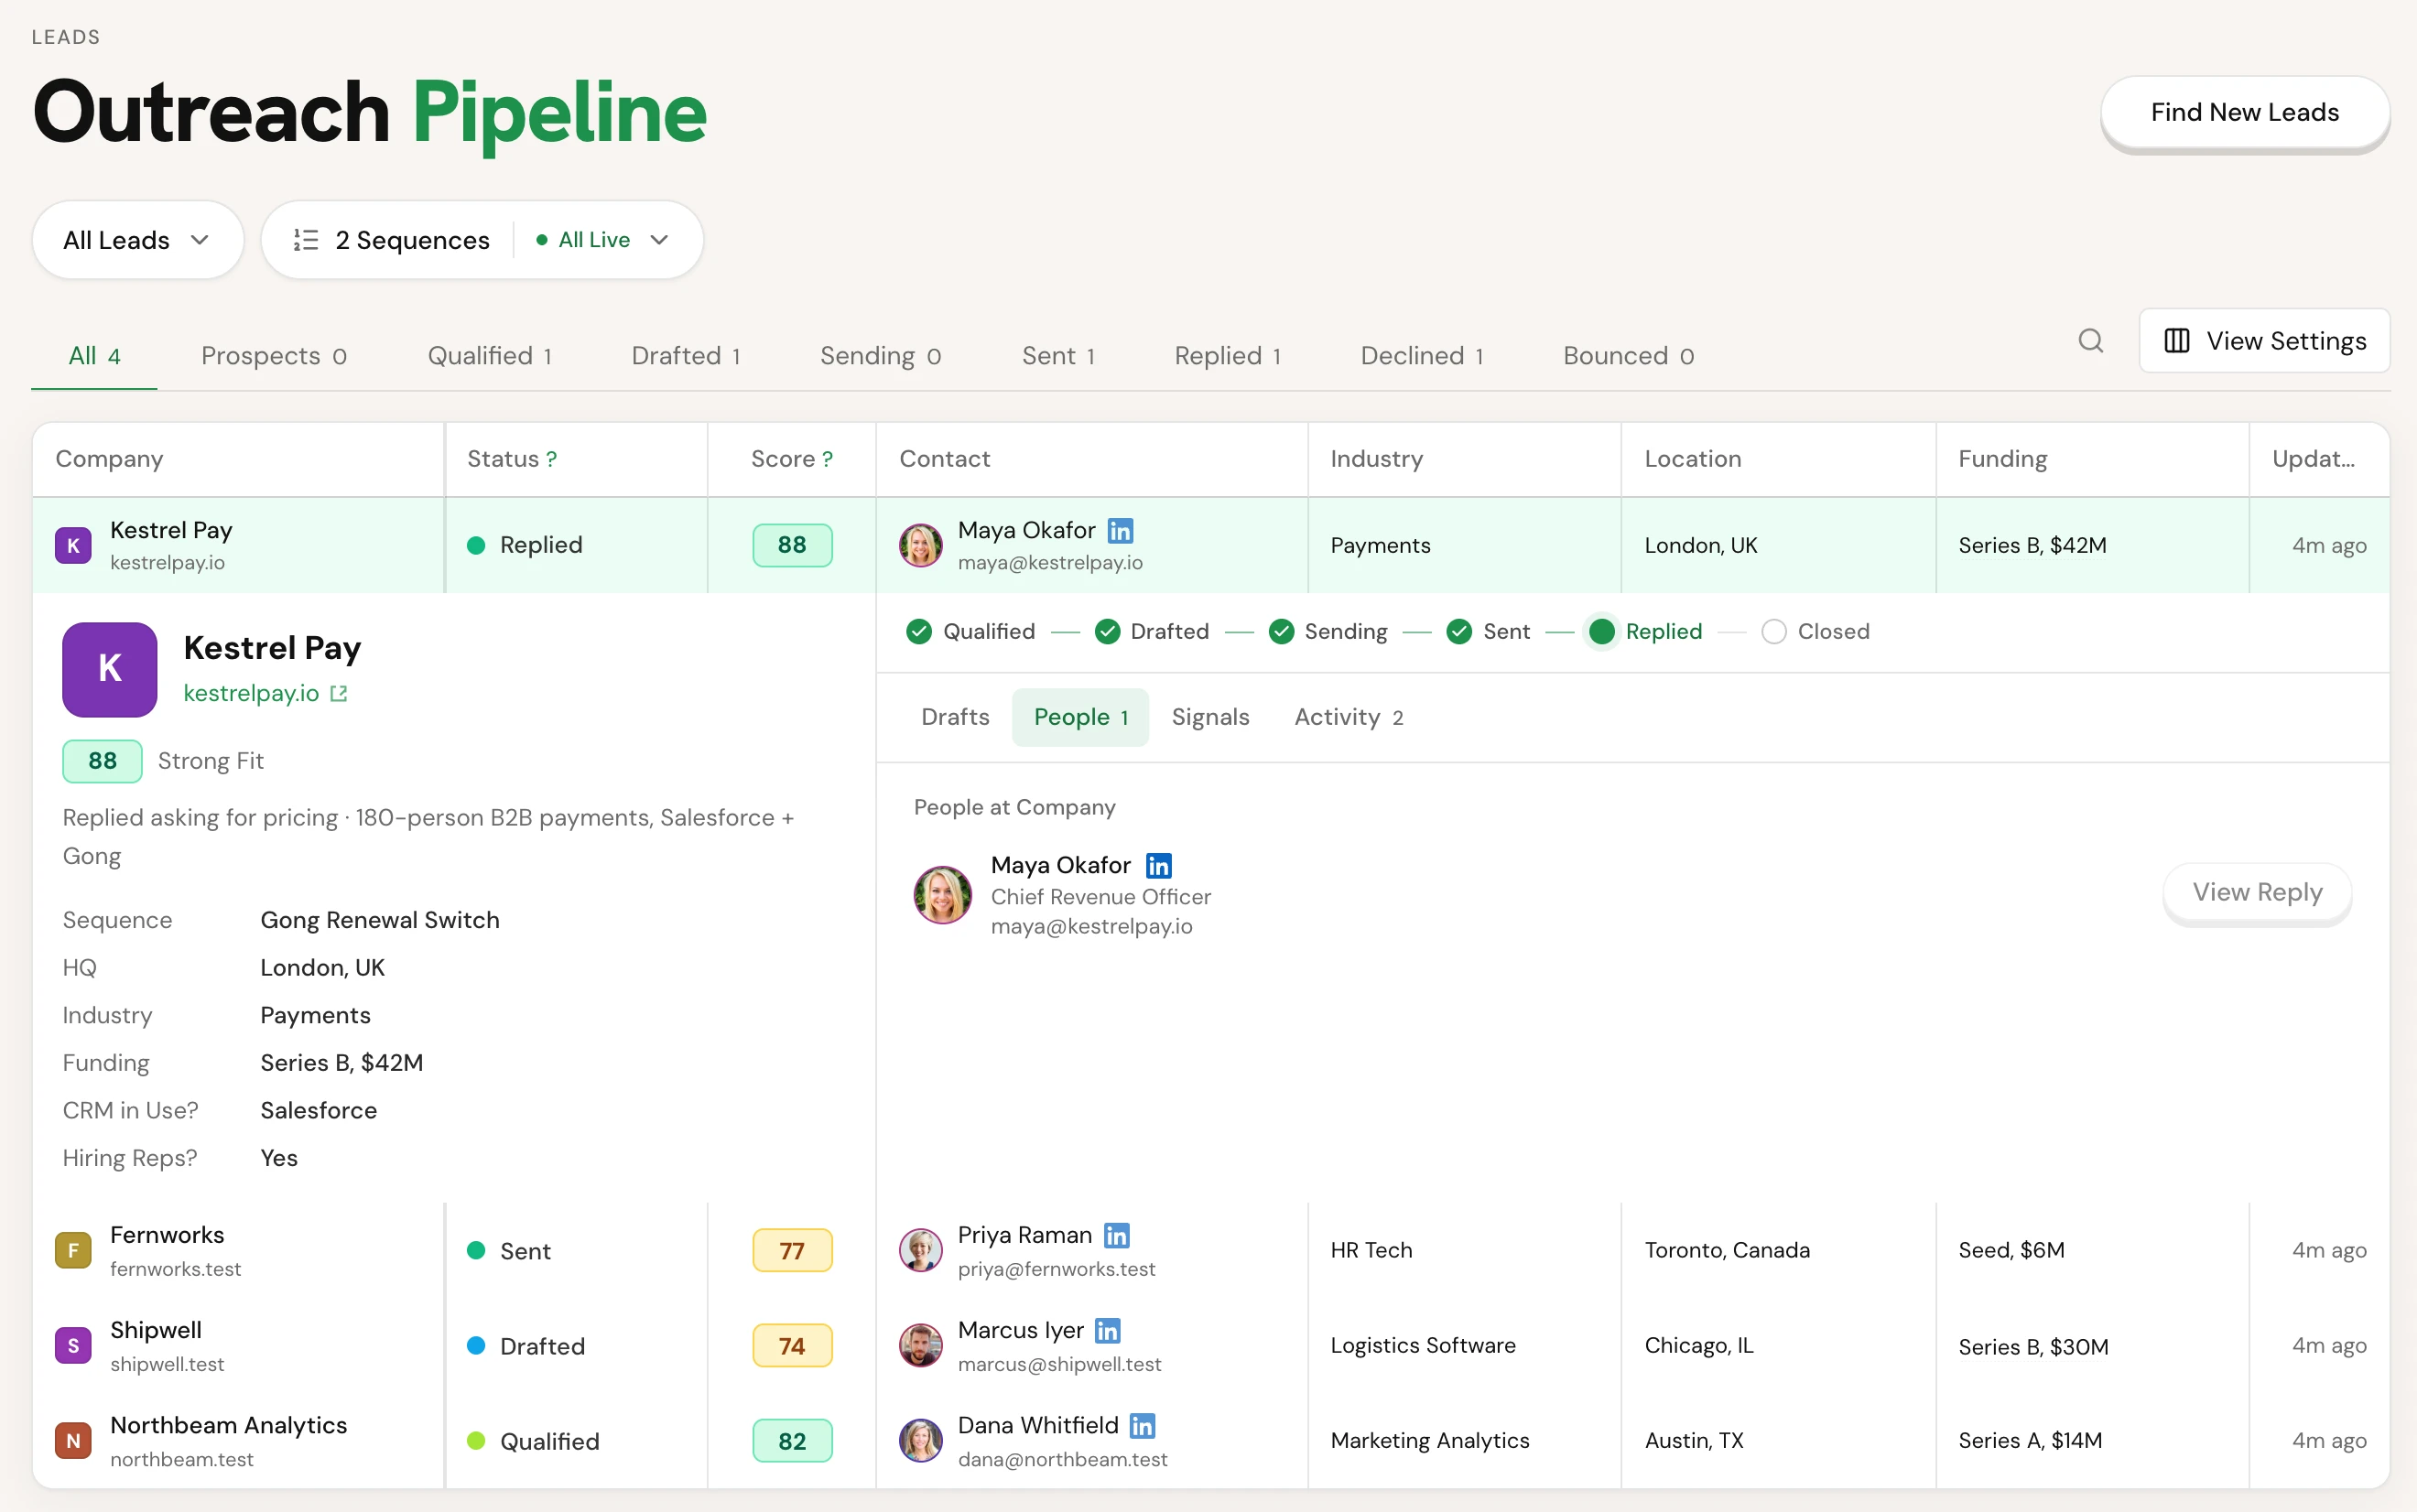Open Maya Okafor's LinkedIn icon in People panel
The height and width of the screenshot is (1512, 2417).
(x=1158, y=866)
